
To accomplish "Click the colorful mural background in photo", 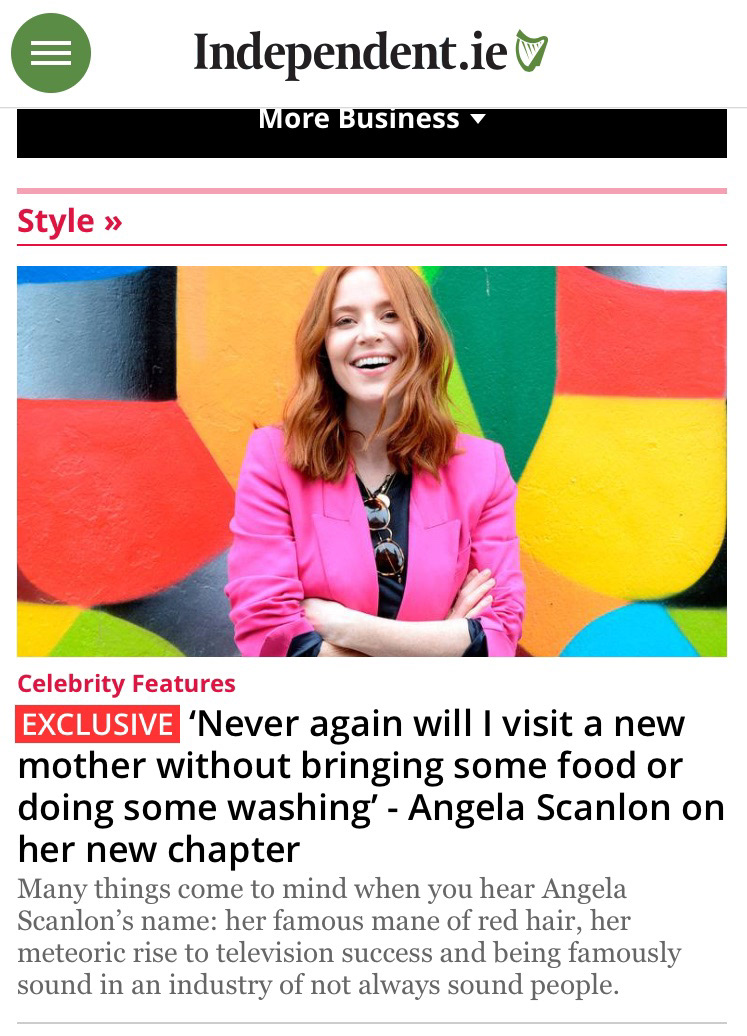I will (x=627, y=462).
